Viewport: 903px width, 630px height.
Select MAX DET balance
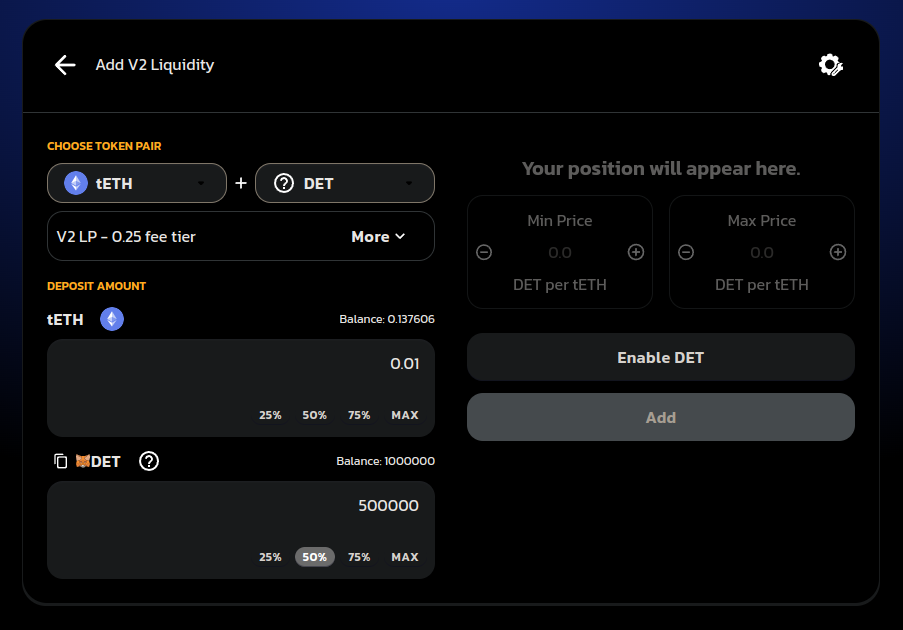pos(405,557)
